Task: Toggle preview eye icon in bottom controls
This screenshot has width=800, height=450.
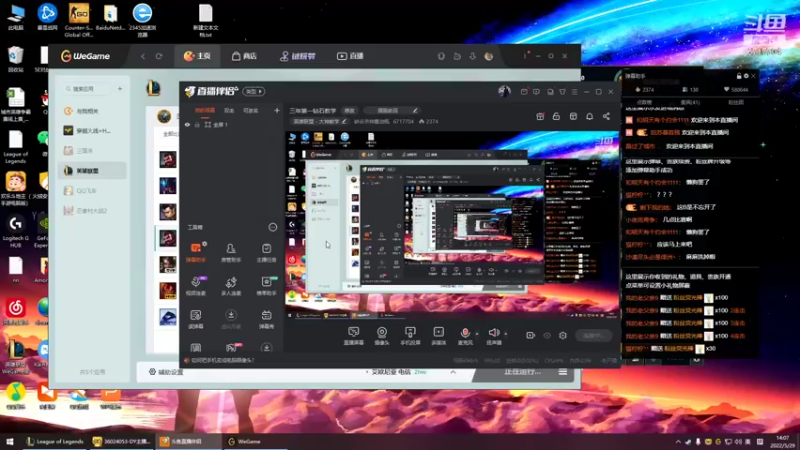Action: [547, 336]
